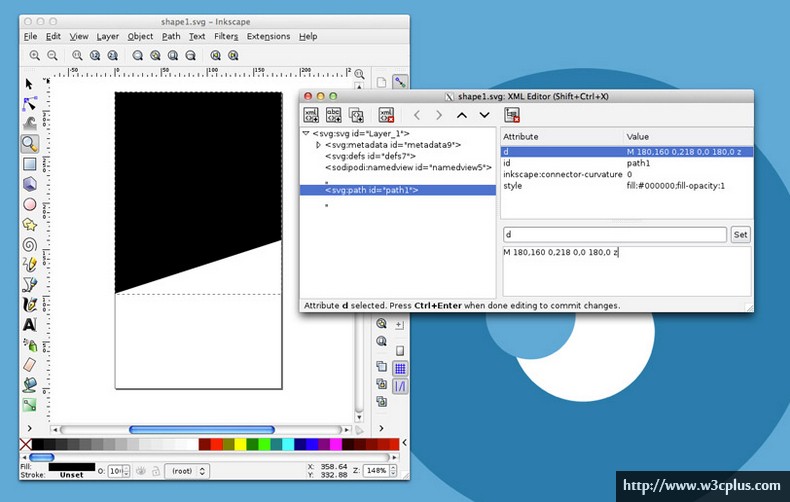Zoom to fit page width icon
The height and width of the screenshot is (502, 790).
(x=190, y=55)
